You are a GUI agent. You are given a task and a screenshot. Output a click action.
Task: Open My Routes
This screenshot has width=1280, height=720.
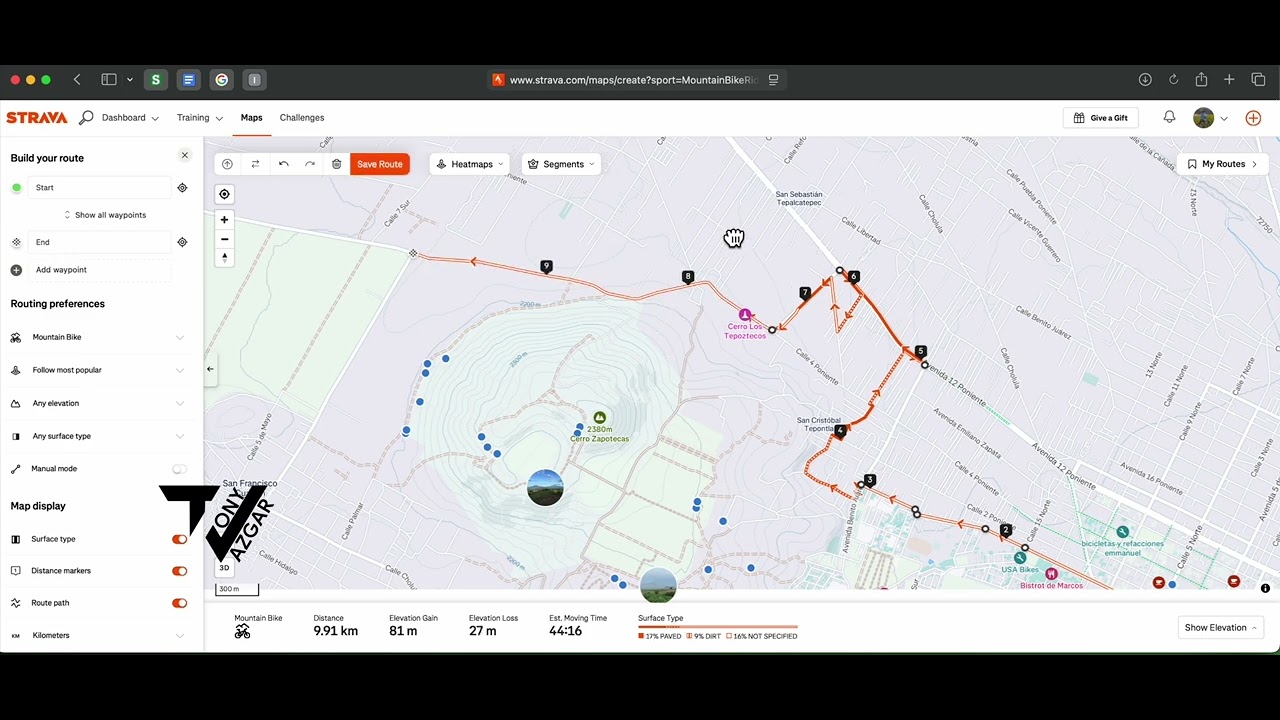[1223, 164]
